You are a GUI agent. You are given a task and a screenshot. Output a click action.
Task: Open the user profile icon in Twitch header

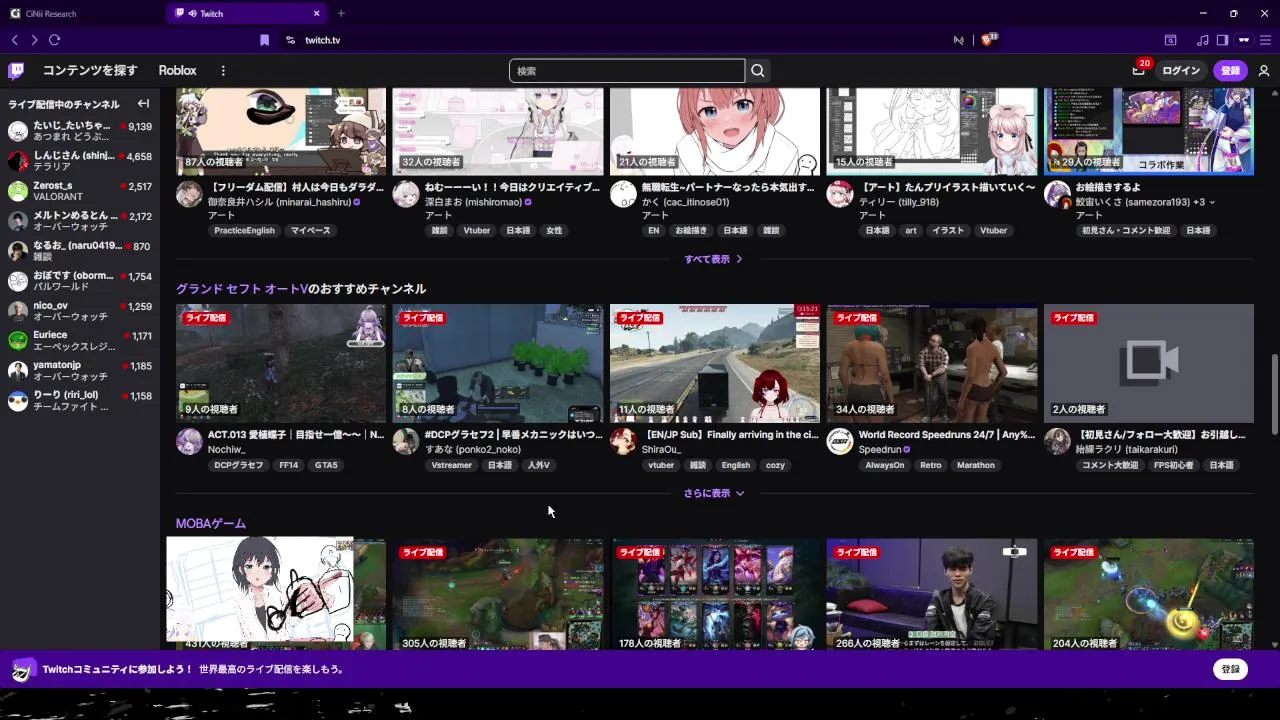(1264, 71)
